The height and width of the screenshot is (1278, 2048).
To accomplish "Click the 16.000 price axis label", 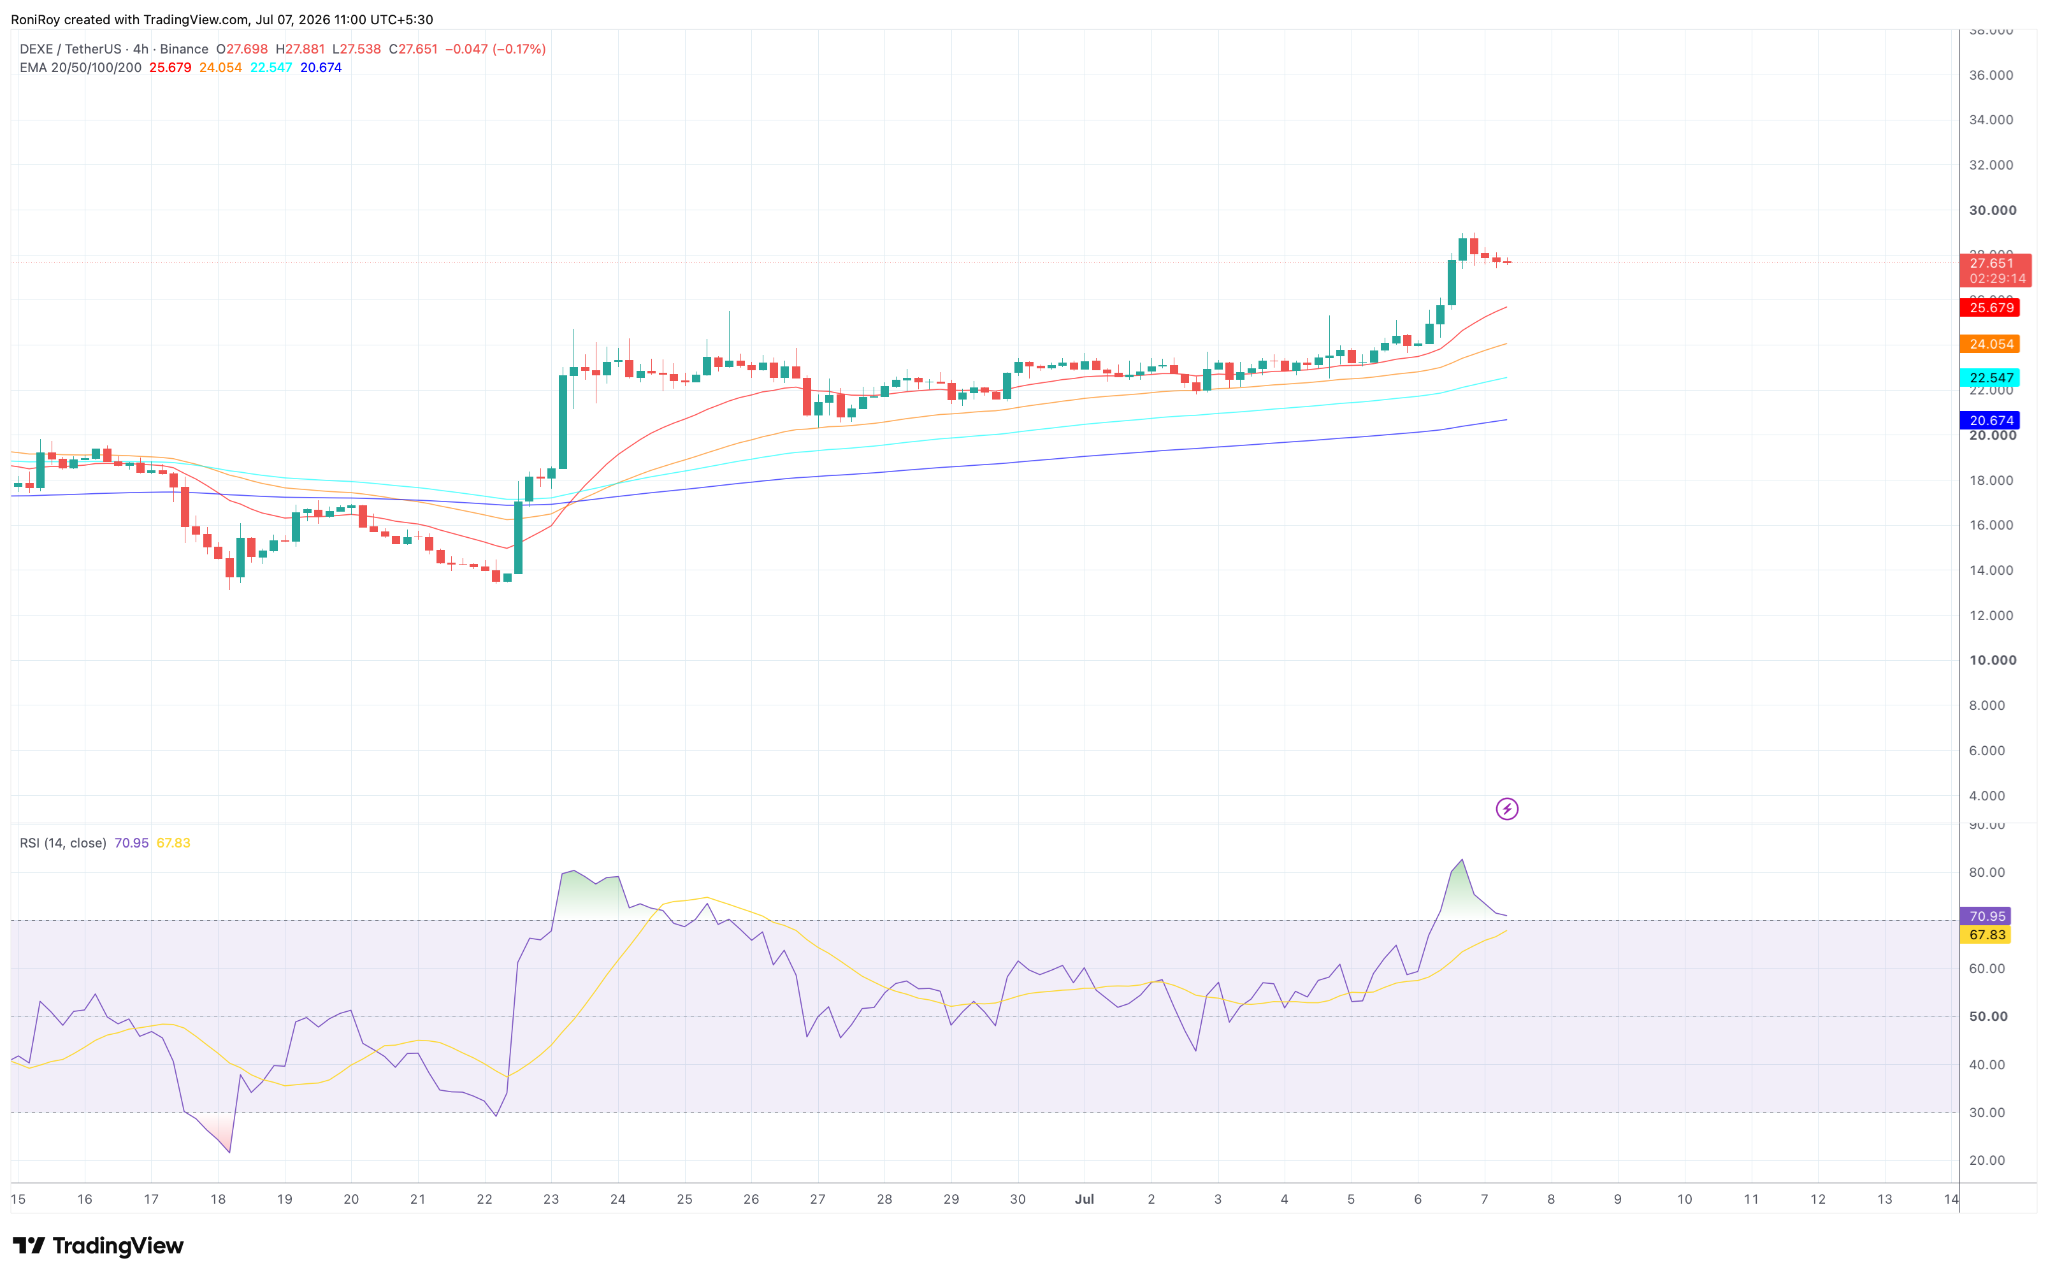I will (1991, 525).
